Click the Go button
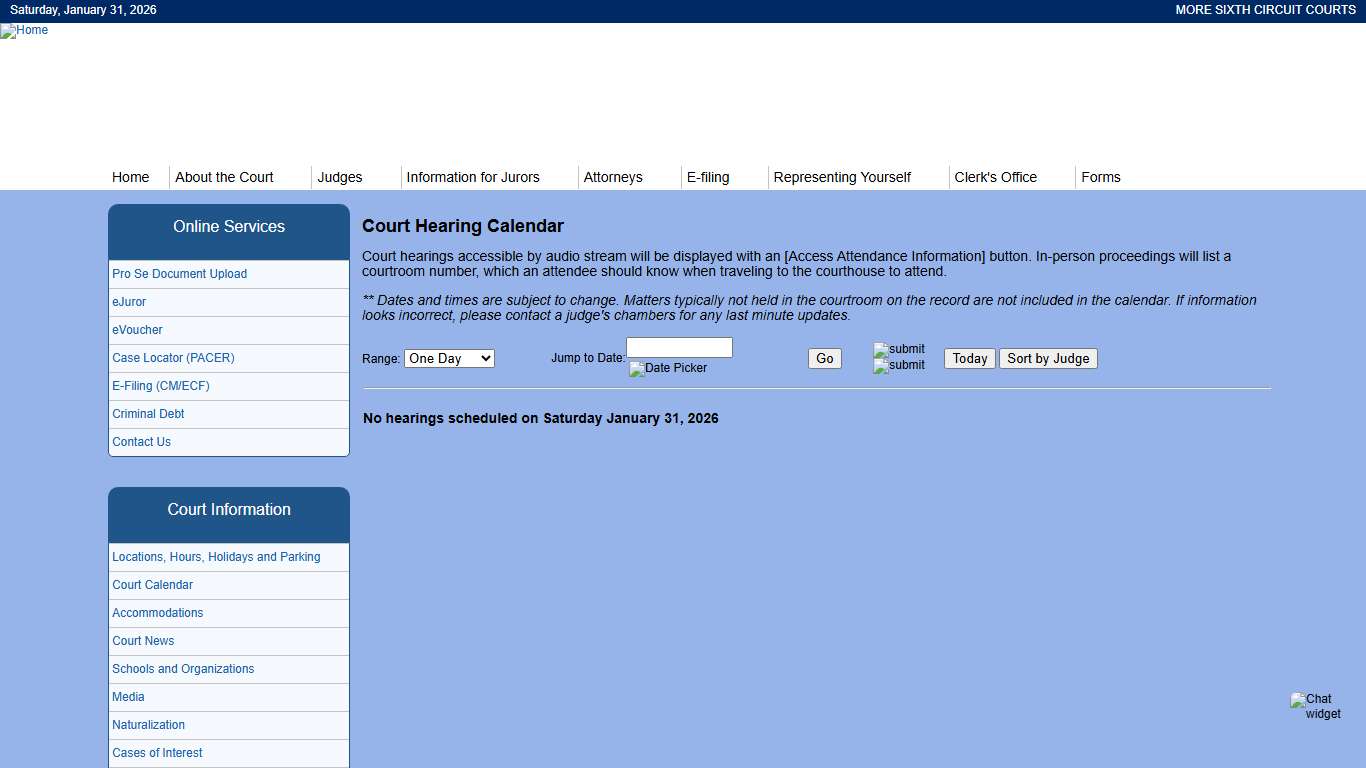 click(x=824, y=358)
